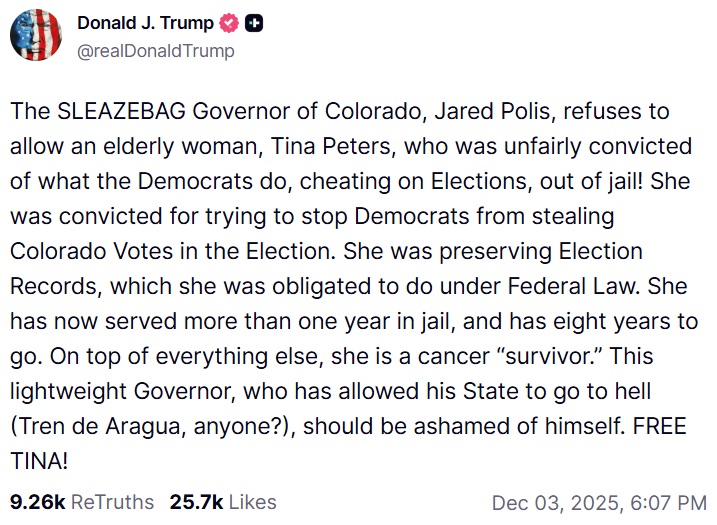Open the @realDonaldTrump handle link
Image resolution: width=717 pixels, height=525 pixels.
155,50
